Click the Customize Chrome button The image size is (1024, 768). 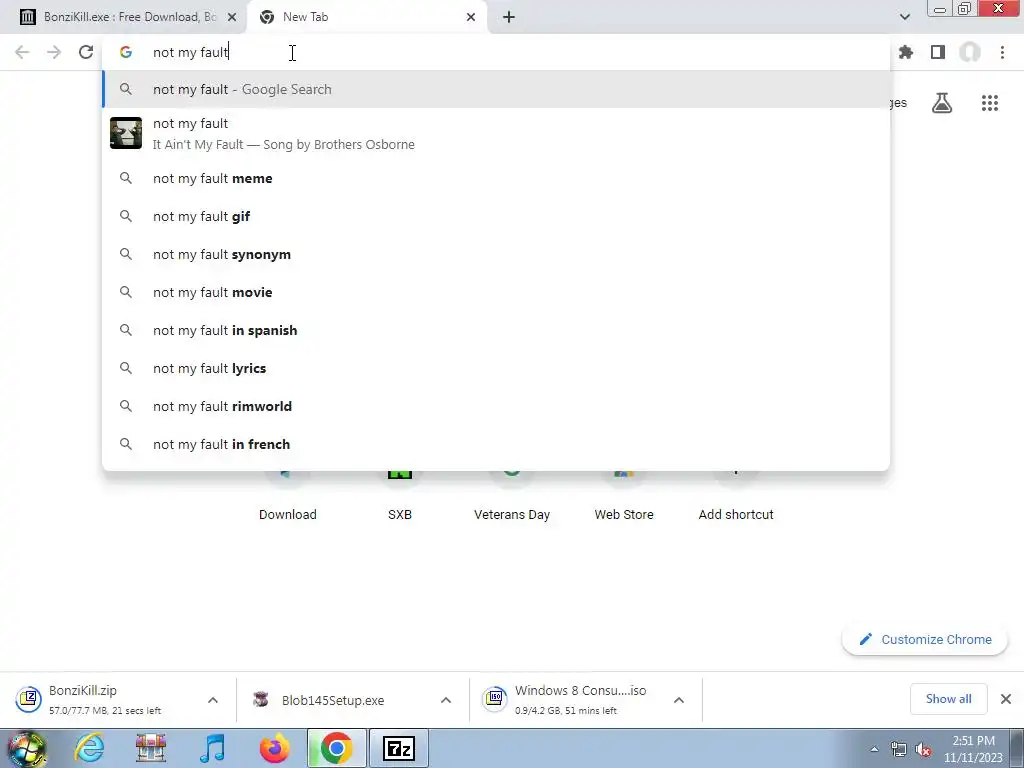pyautogui.click(x=925, y=639)
